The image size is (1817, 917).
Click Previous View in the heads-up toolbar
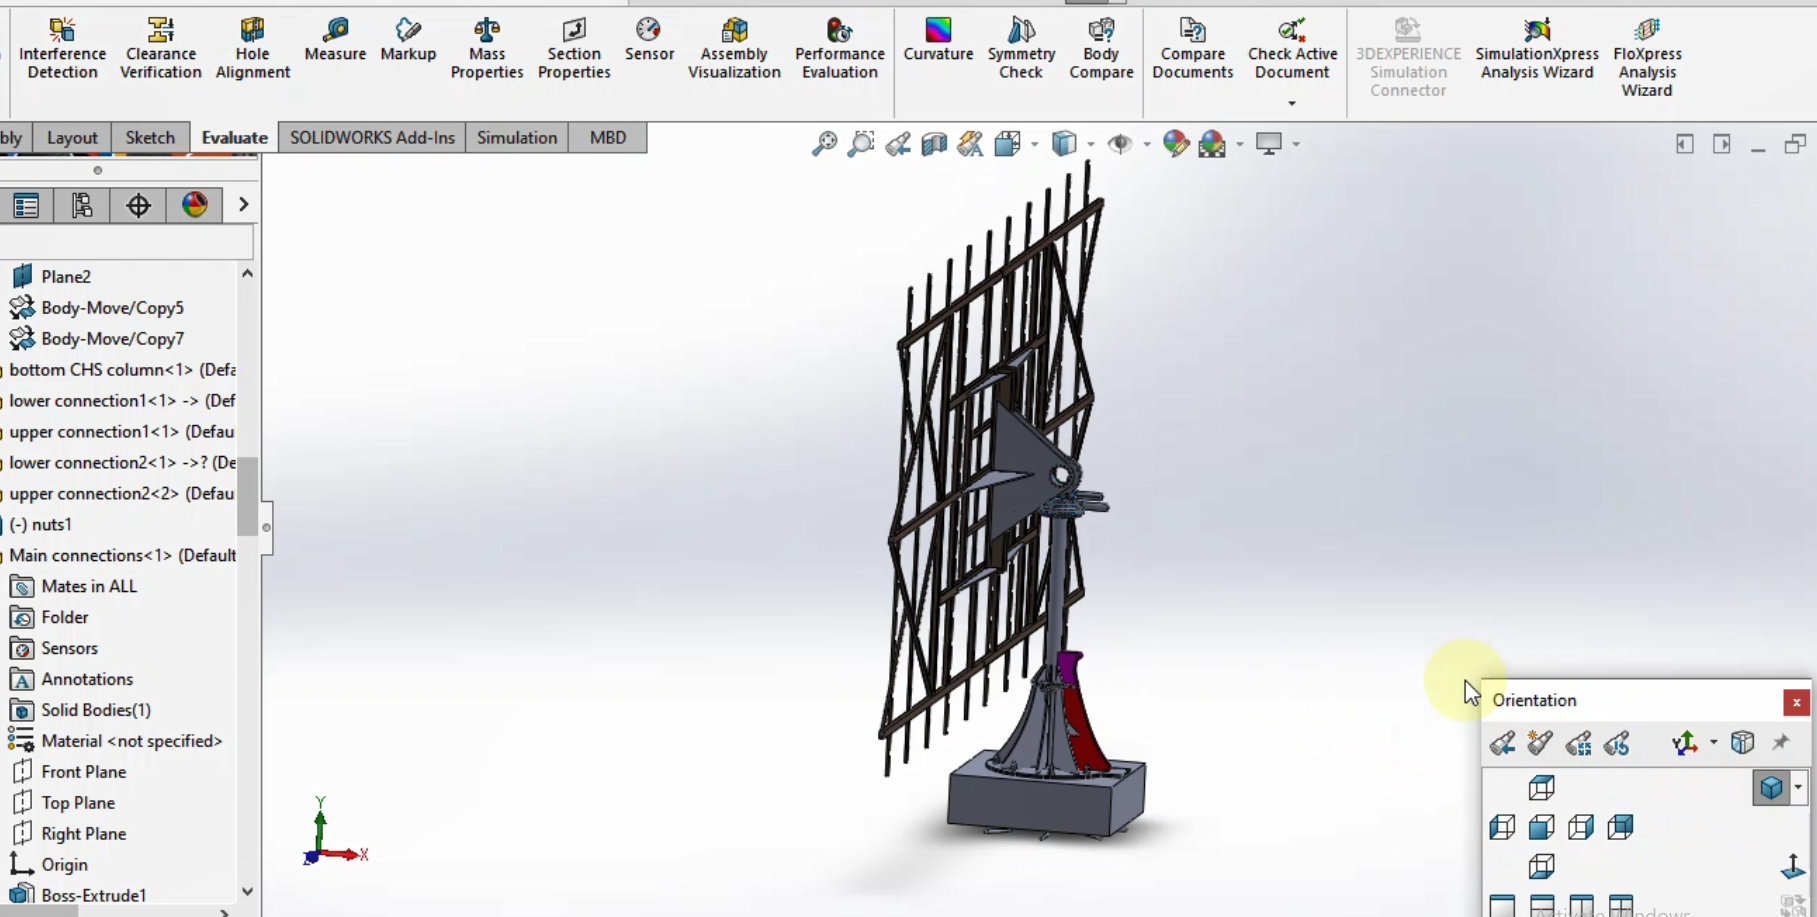[x=898, y=144]
